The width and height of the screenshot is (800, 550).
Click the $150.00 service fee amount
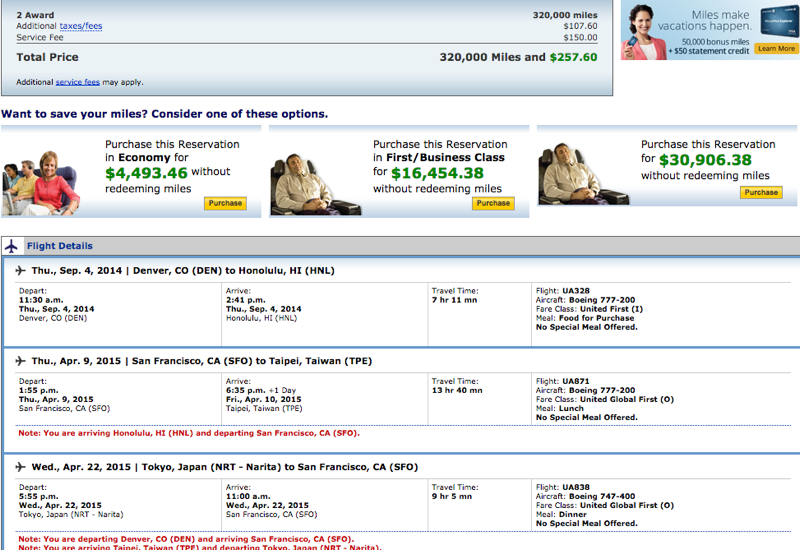point(580,37)
